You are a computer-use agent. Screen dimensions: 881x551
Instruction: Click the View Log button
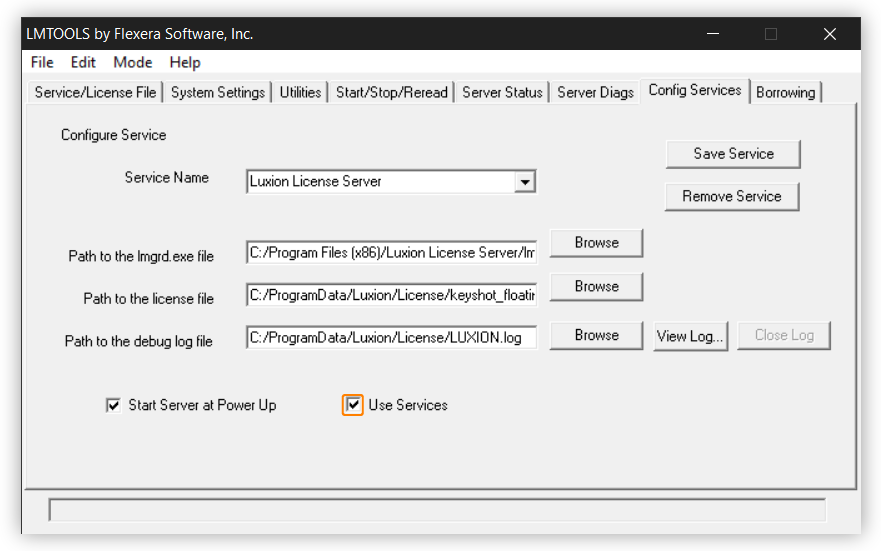coord(691,336)
